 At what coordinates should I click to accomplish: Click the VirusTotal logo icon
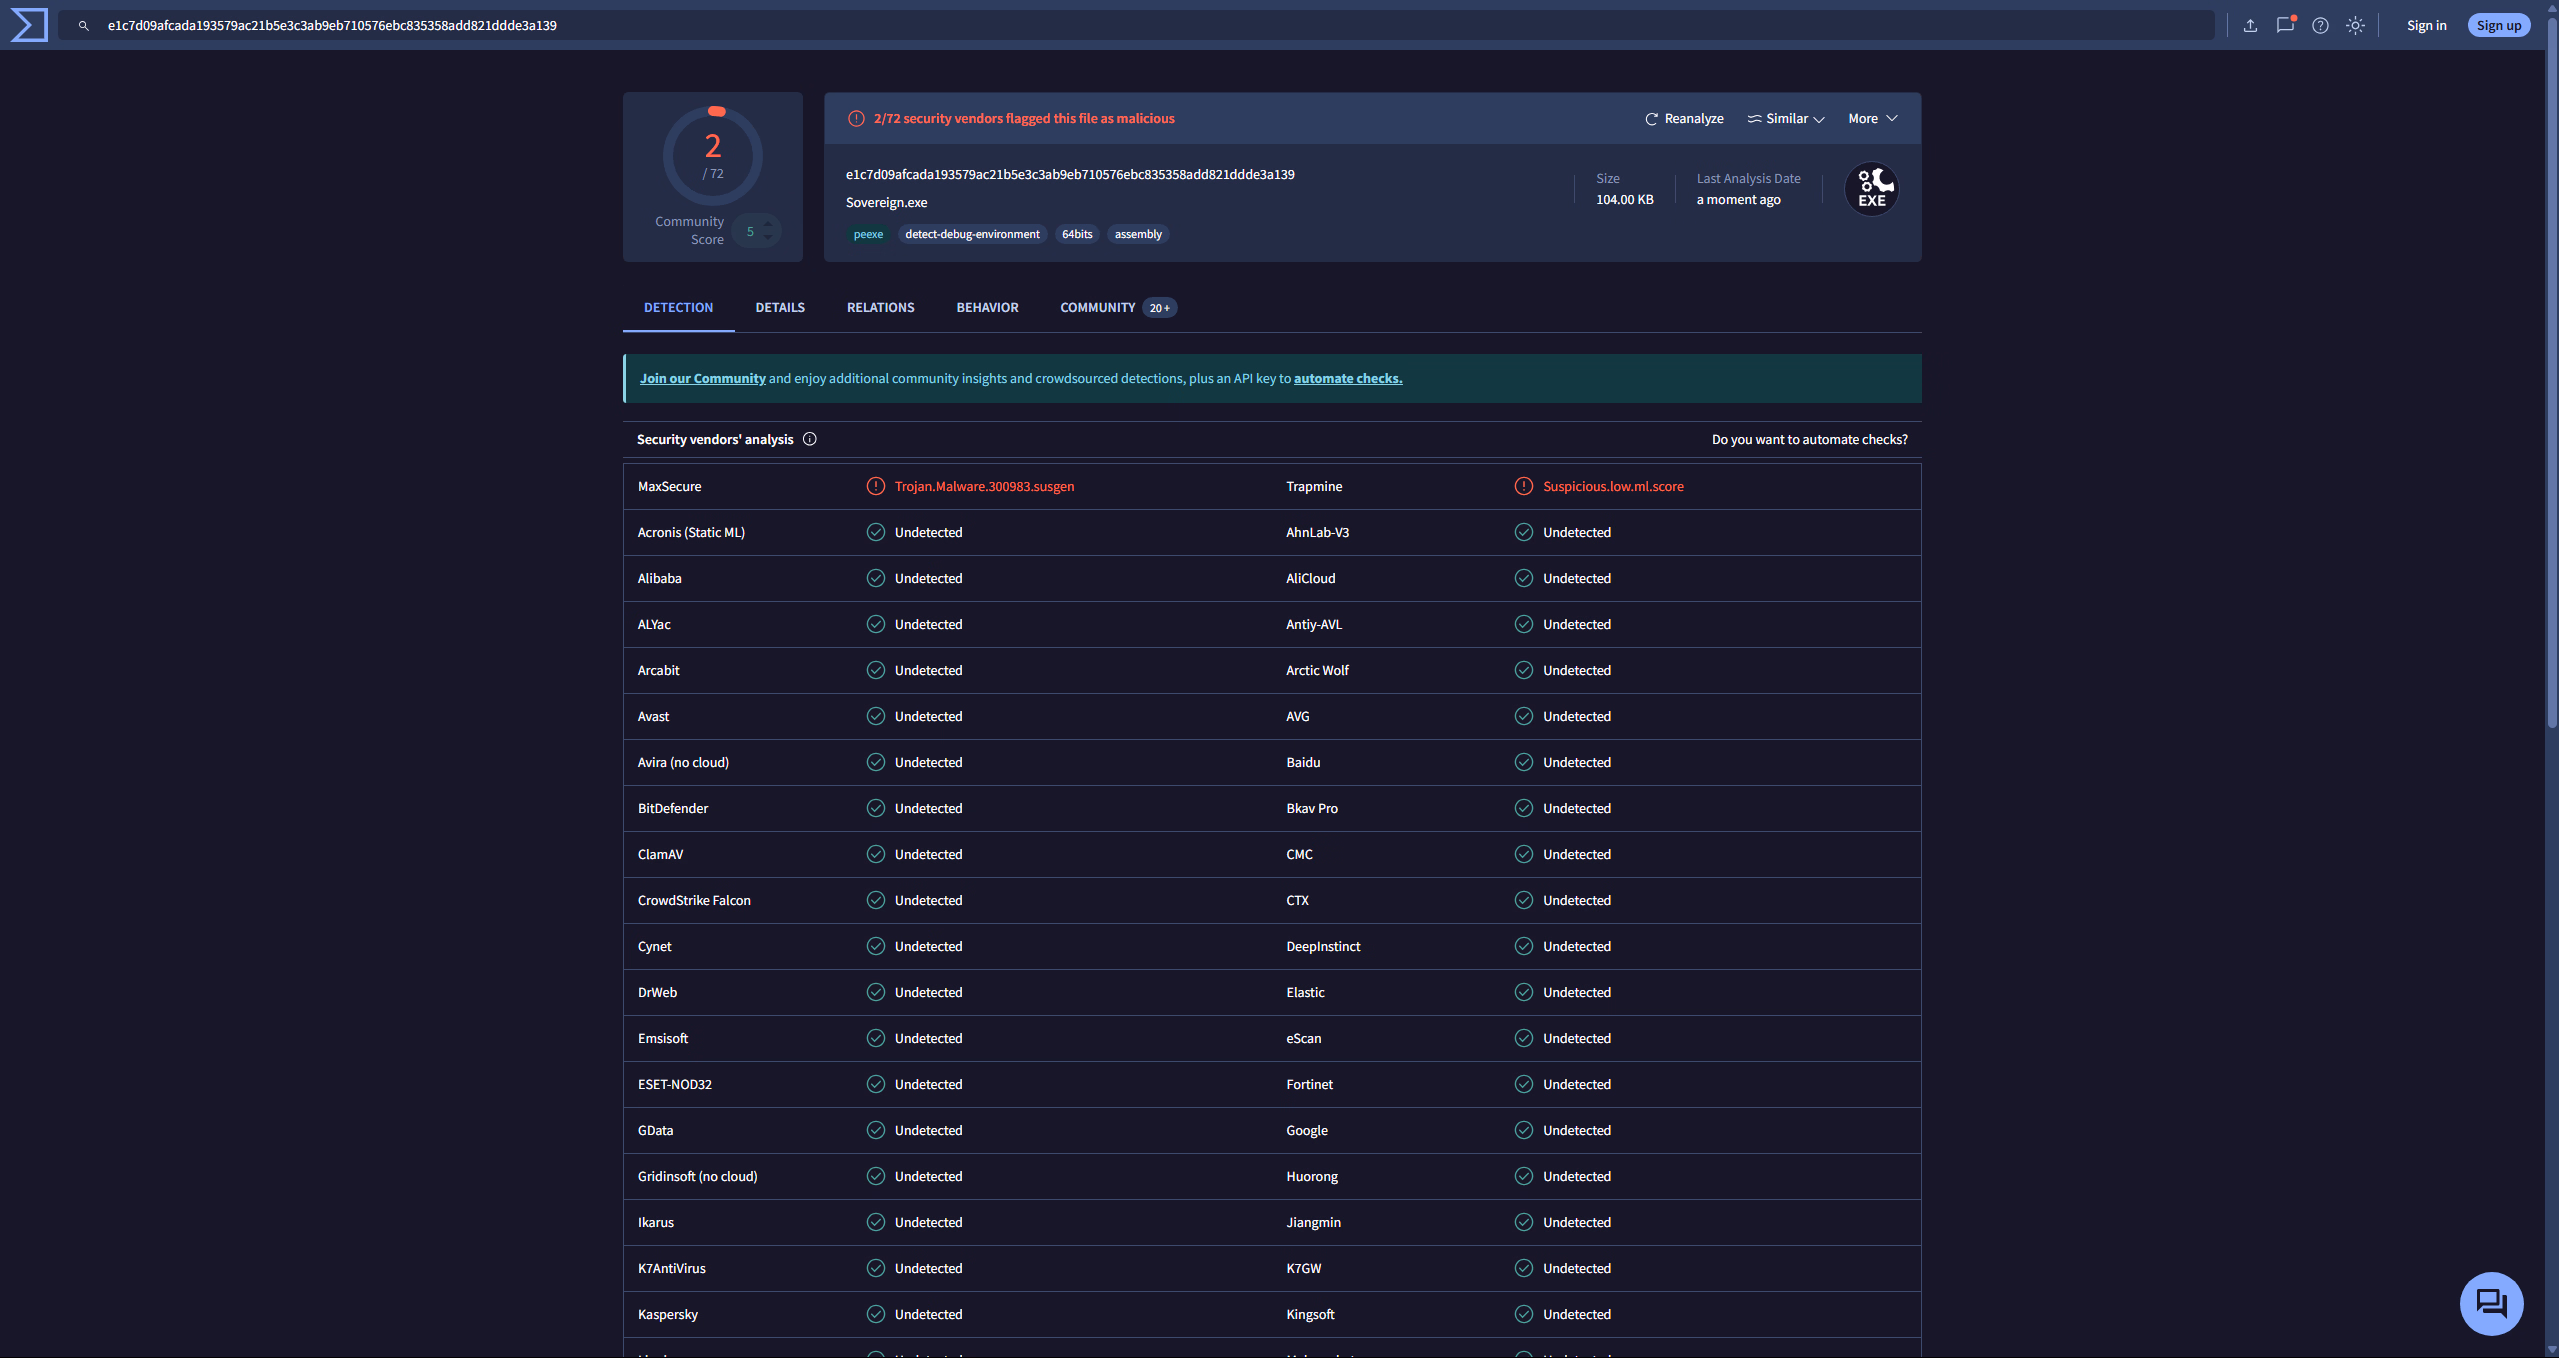29,25
